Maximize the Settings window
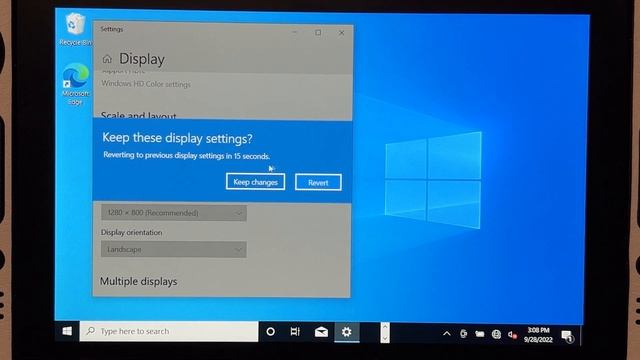The height and width of the screenshot is (360, 640). (x=318, y=33)
